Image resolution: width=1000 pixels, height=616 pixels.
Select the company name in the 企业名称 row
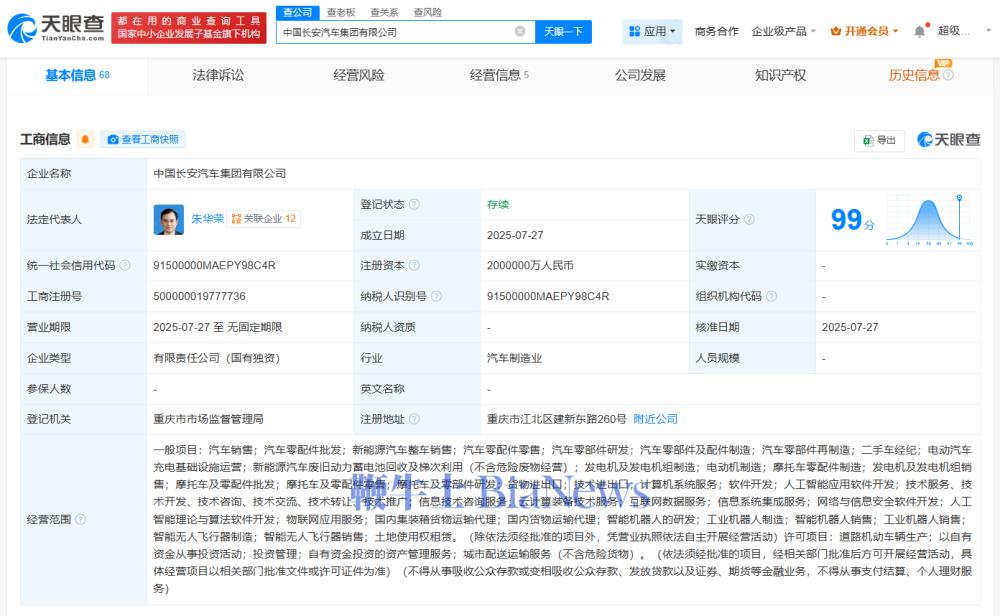click(219, 173)
